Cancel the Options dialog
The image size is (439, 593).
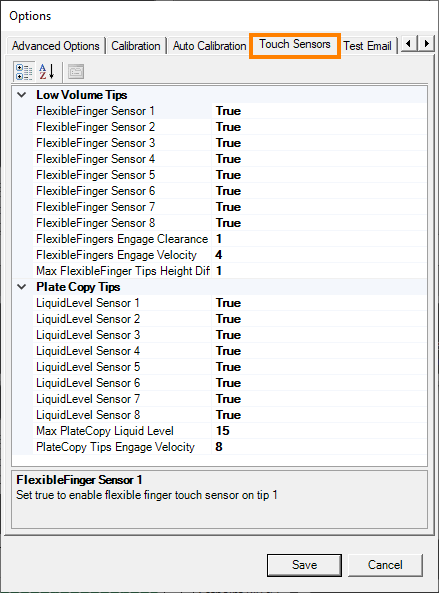[385, 565]
